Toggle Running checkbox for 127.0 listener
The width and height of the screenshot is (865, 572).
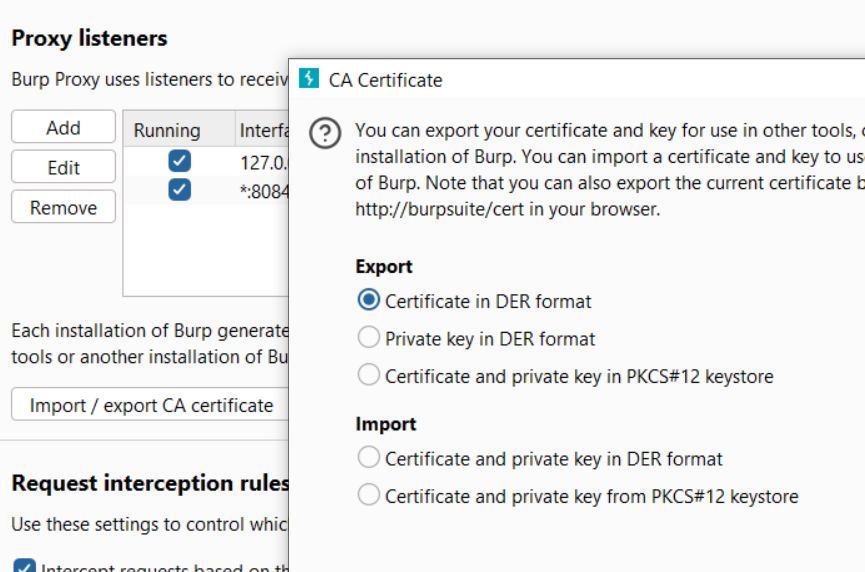point(180,161)
